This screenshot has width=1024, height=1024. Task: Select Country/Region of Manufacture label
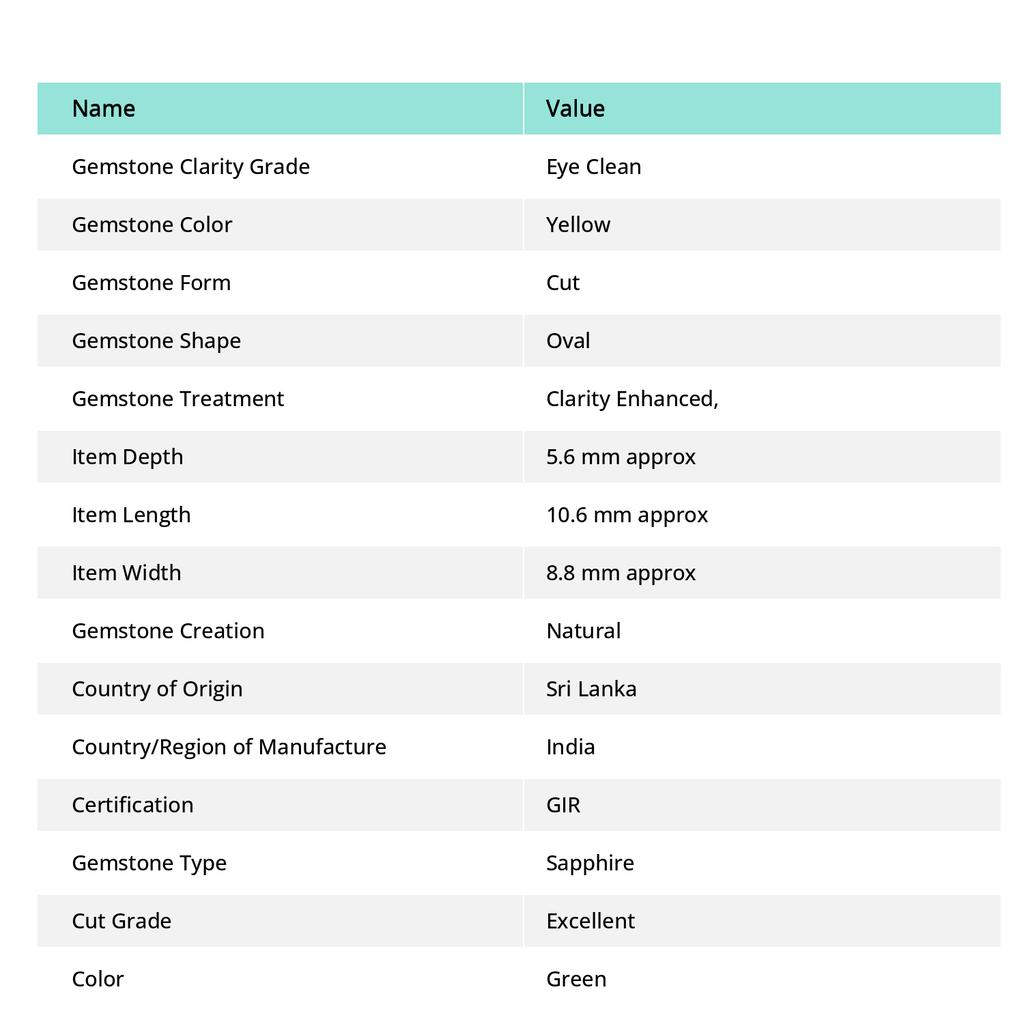pyautogui.click(x=229, y=747)
